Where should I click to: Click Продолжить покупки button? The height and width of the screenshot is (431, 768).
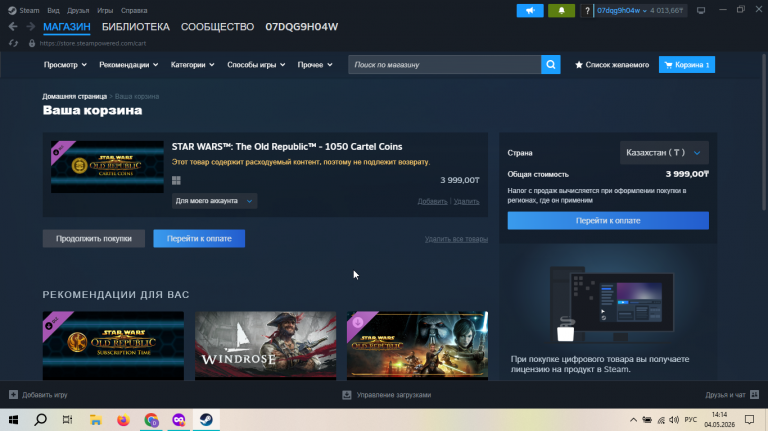pyautogui.click(x=94, y=239)
